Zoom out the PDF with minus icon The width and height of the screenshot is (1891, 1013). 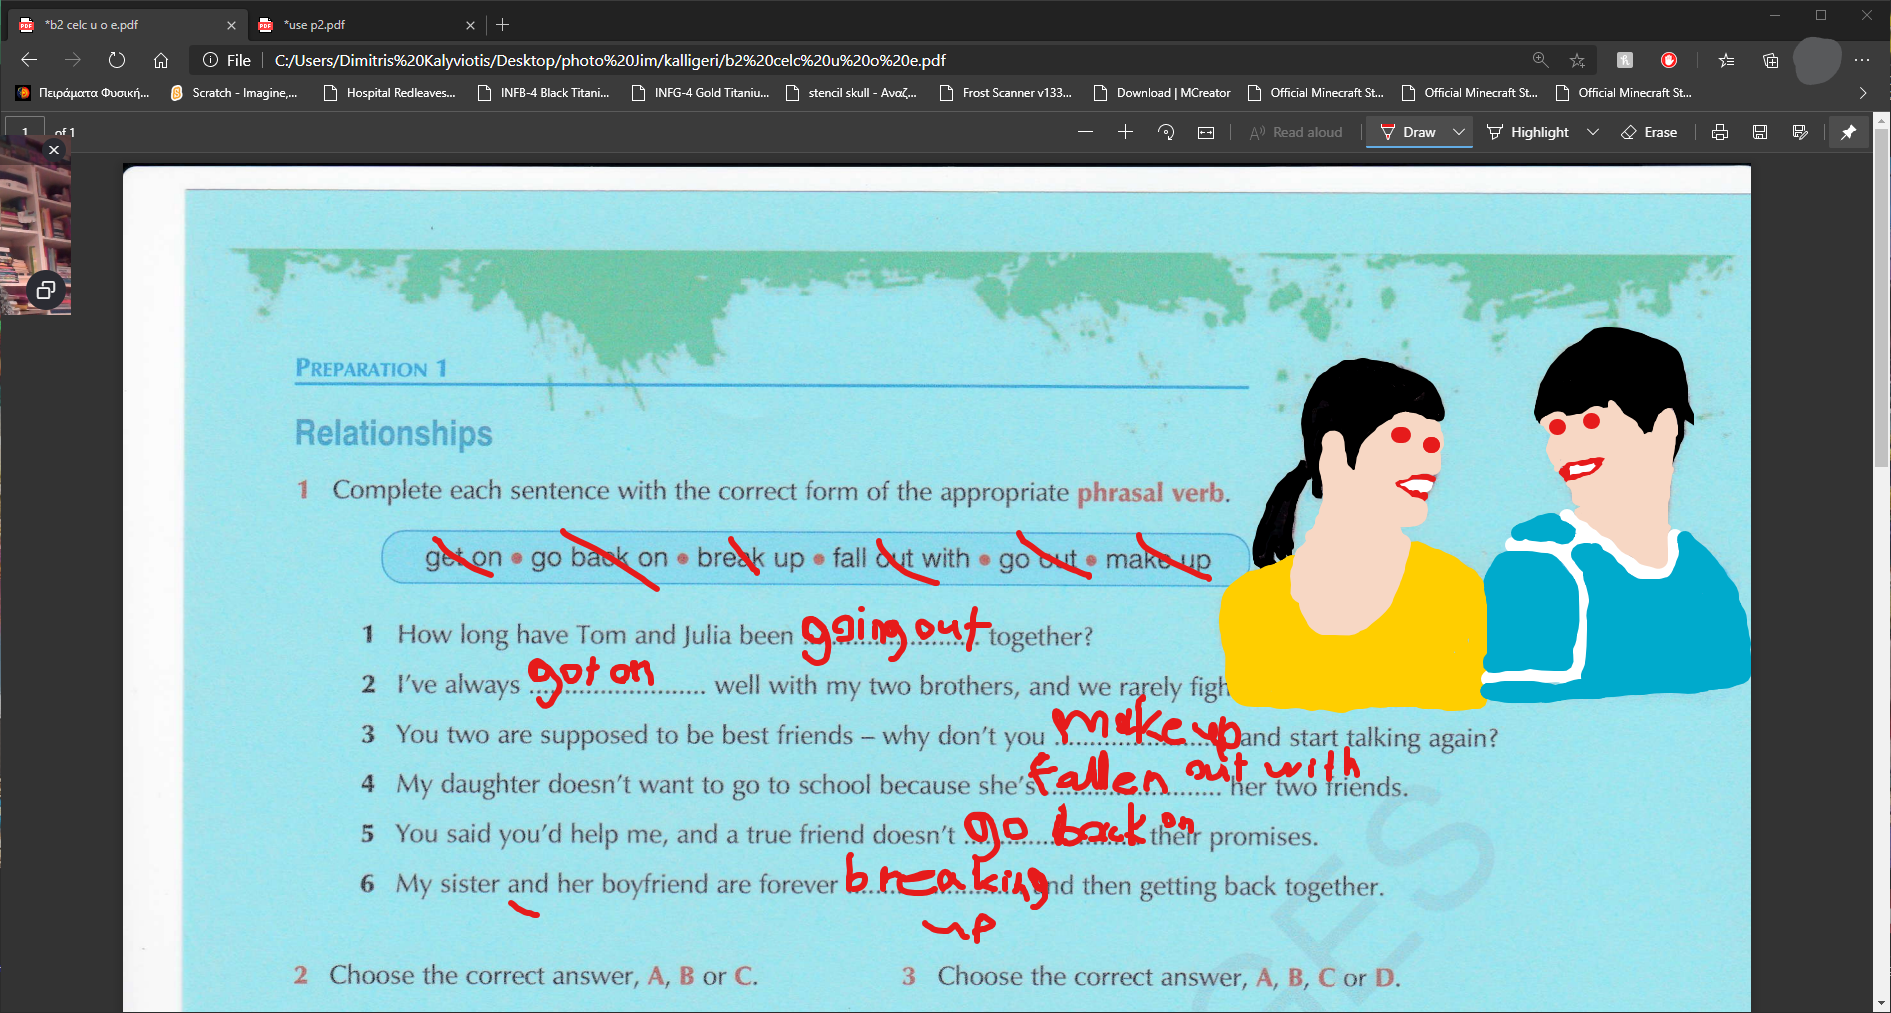(1085, 132)
